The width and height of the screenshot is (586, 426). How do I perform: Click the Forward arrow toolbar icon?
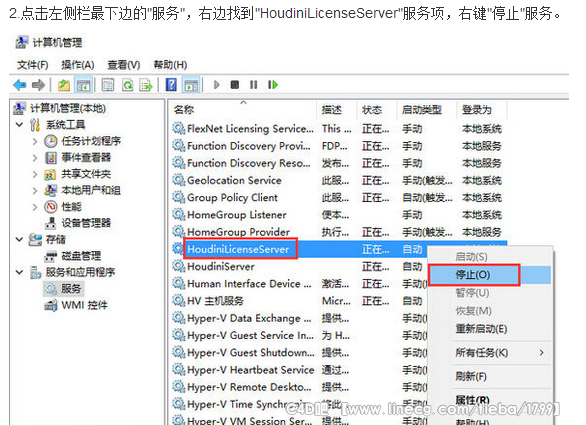tap(38, 85)
